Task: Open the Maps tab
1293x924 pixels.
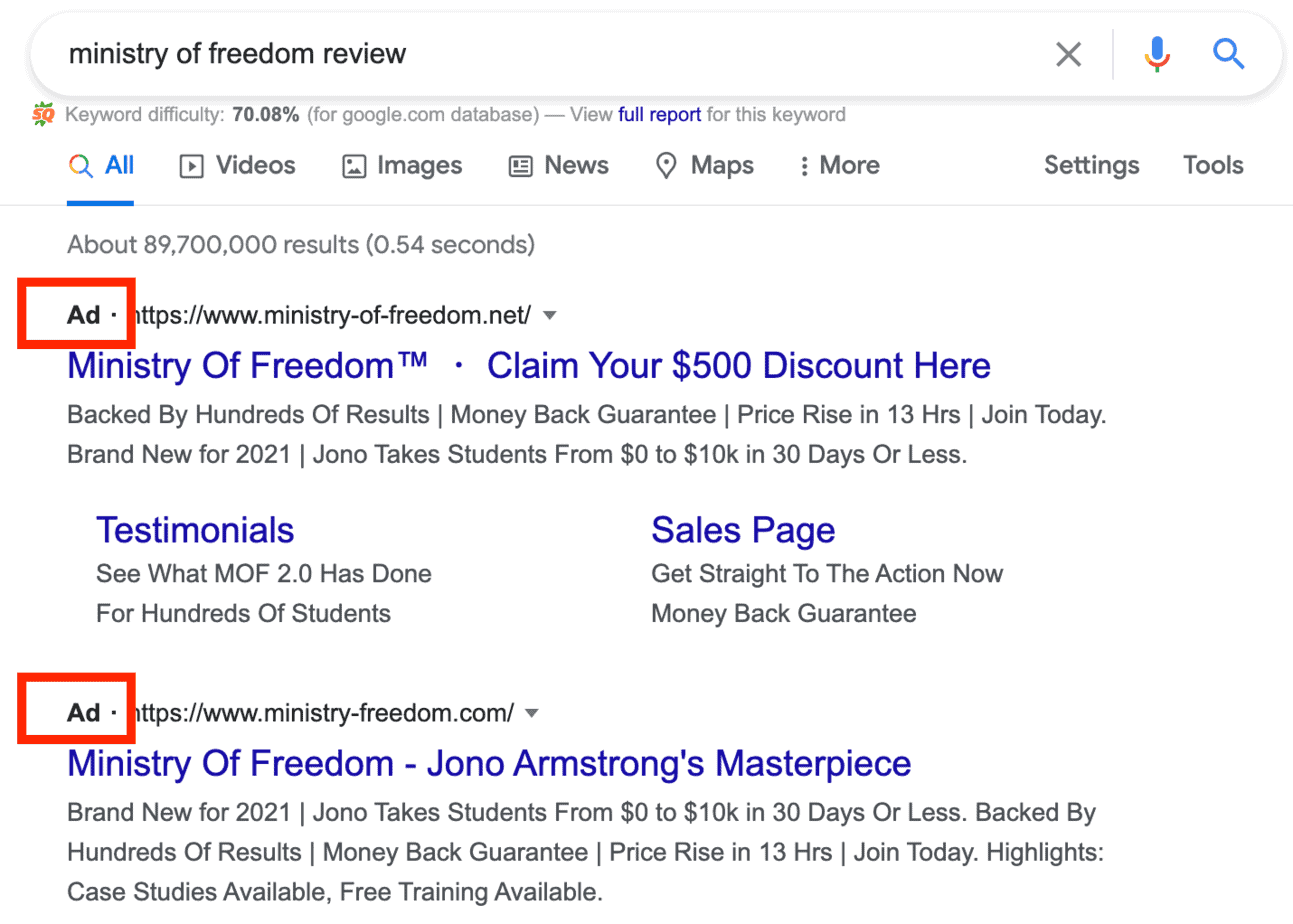Action: 704,166
